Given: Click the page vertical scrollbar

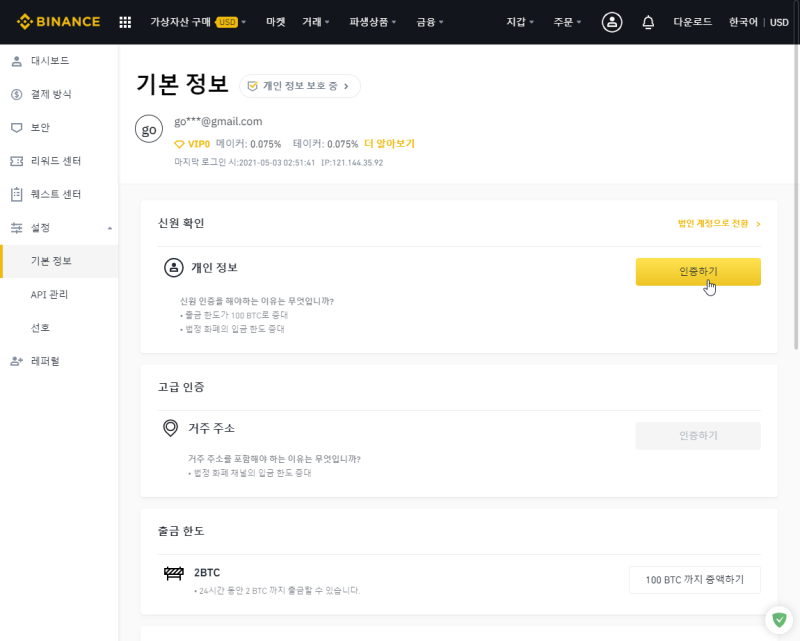Looking at the screenshot, I should pyautogui.click(x=796, y=194).
